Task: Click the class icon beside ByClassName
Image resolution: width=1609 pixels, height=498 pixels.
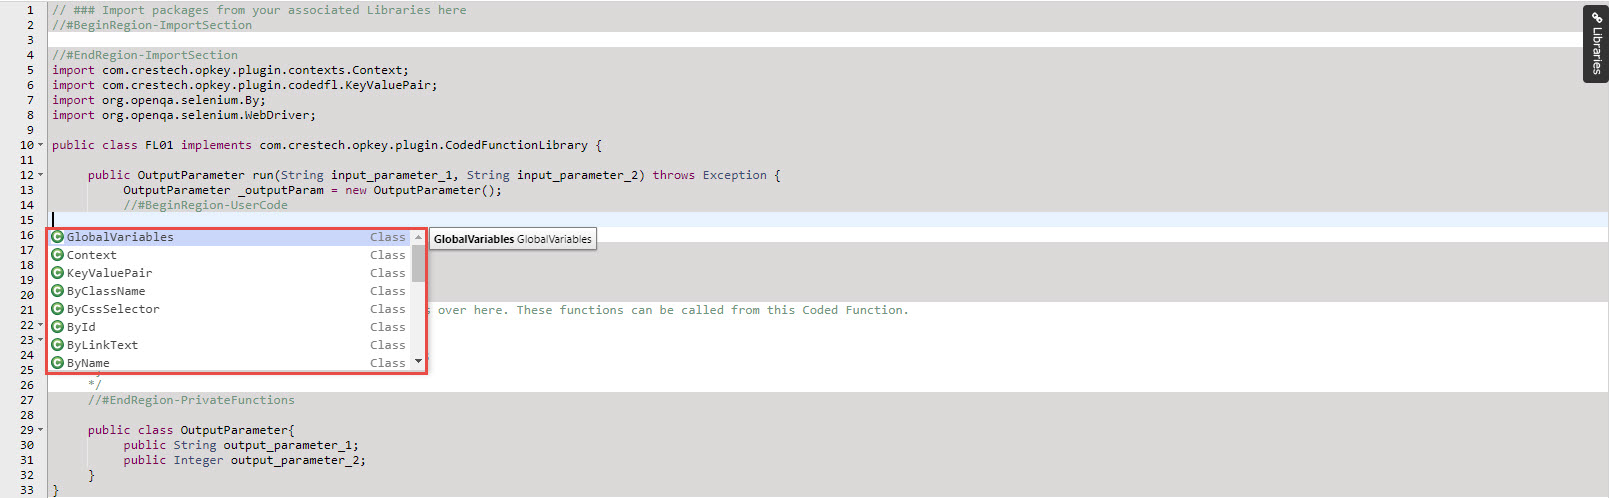Action: [x=58, y=291]
